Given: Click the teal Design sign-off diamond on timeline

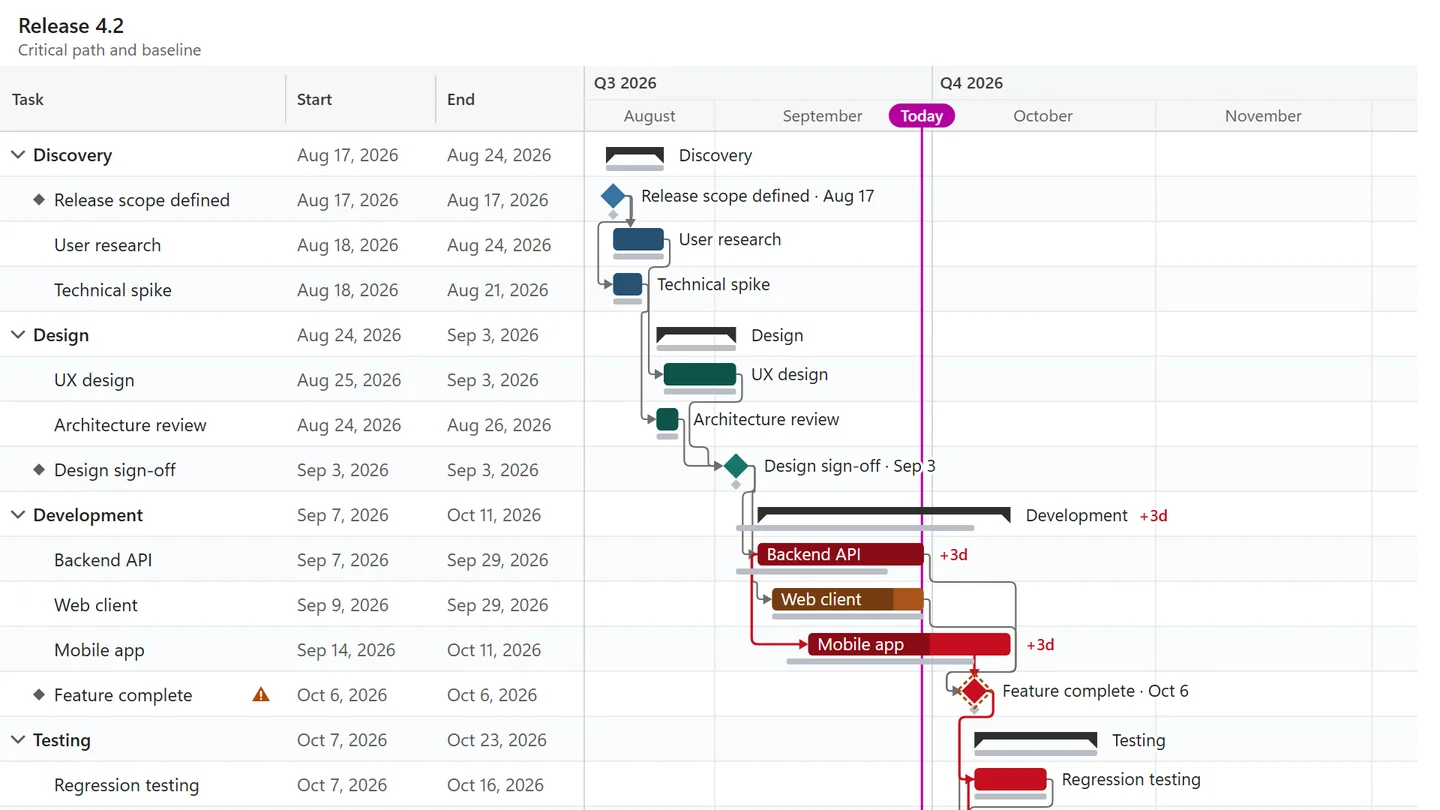Looking at the screenshot, I should point(736,466).
